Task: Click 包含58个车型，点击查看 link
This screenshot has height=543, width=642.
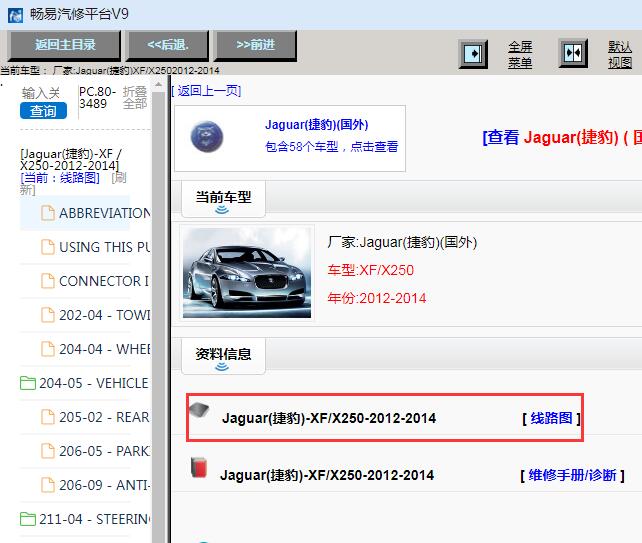Action: click(331, 146)
